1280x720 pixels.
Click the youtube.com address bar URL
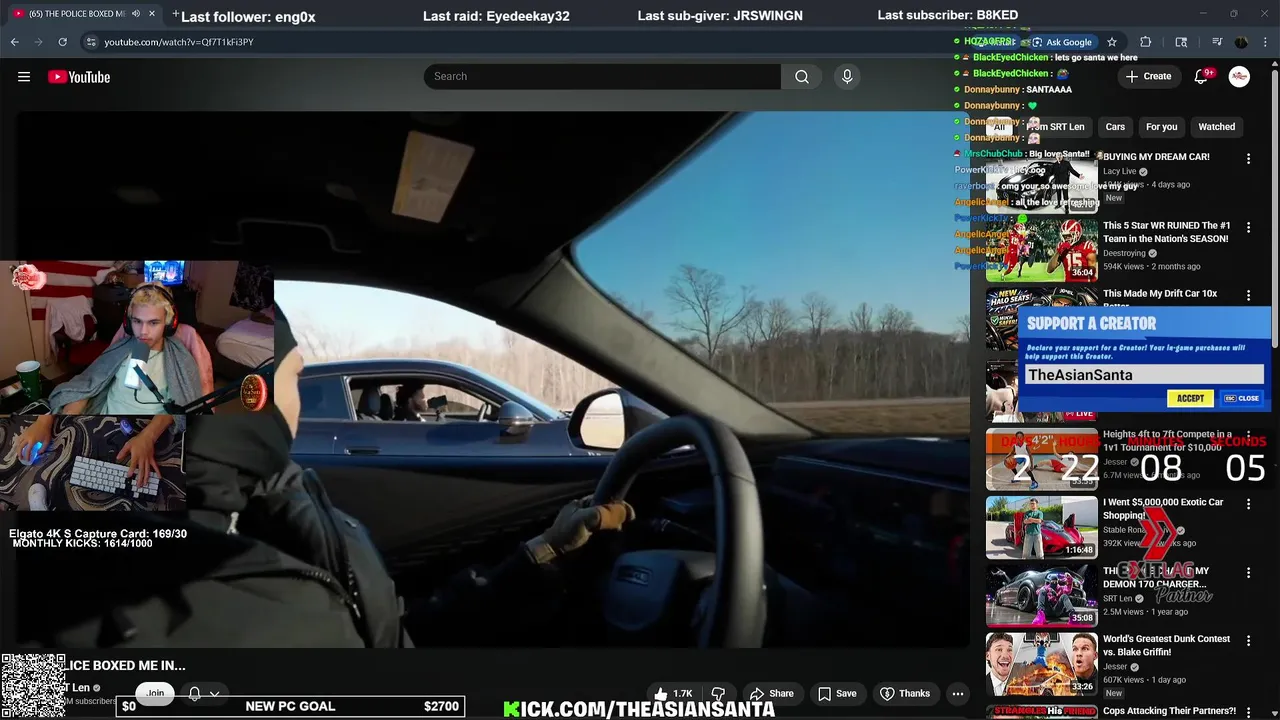point(179,42)
